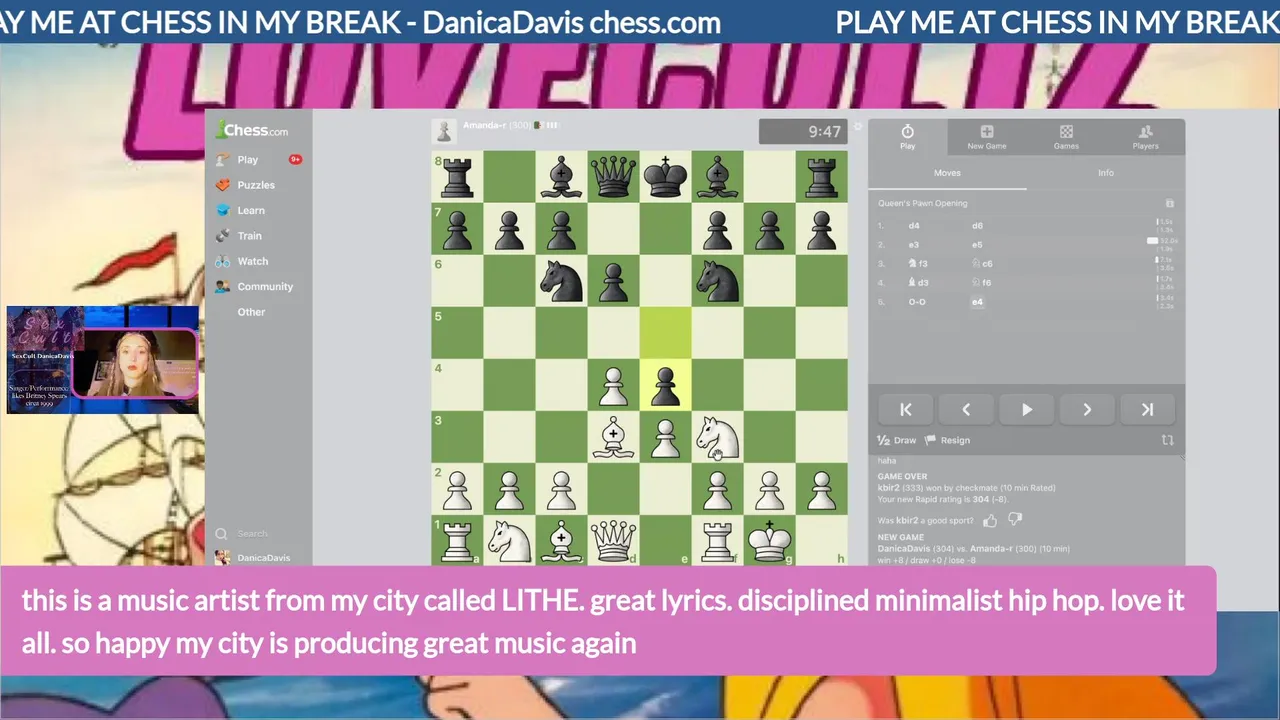
Task: Open settings gear next to the clock
Action: [857, 126]
